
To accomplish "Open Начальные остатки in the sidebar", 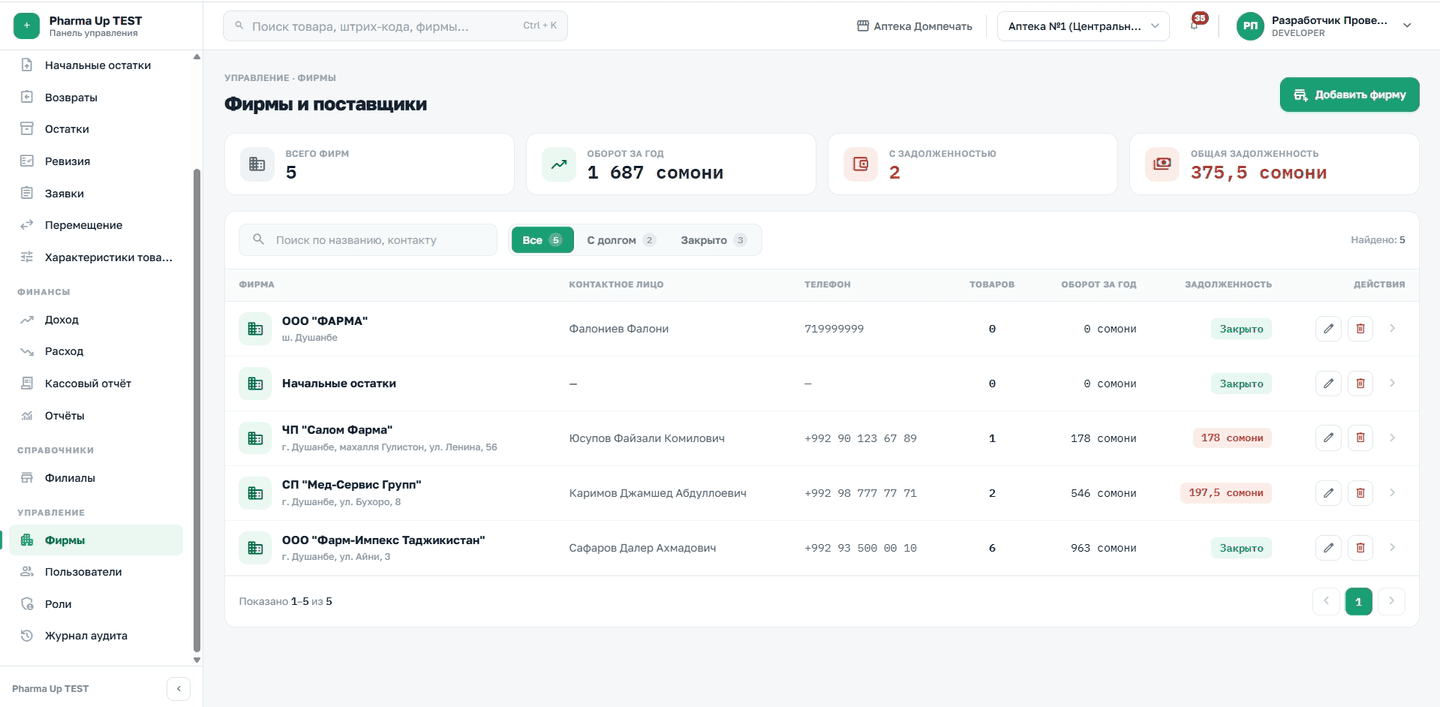I will click(x=96, y=65).
